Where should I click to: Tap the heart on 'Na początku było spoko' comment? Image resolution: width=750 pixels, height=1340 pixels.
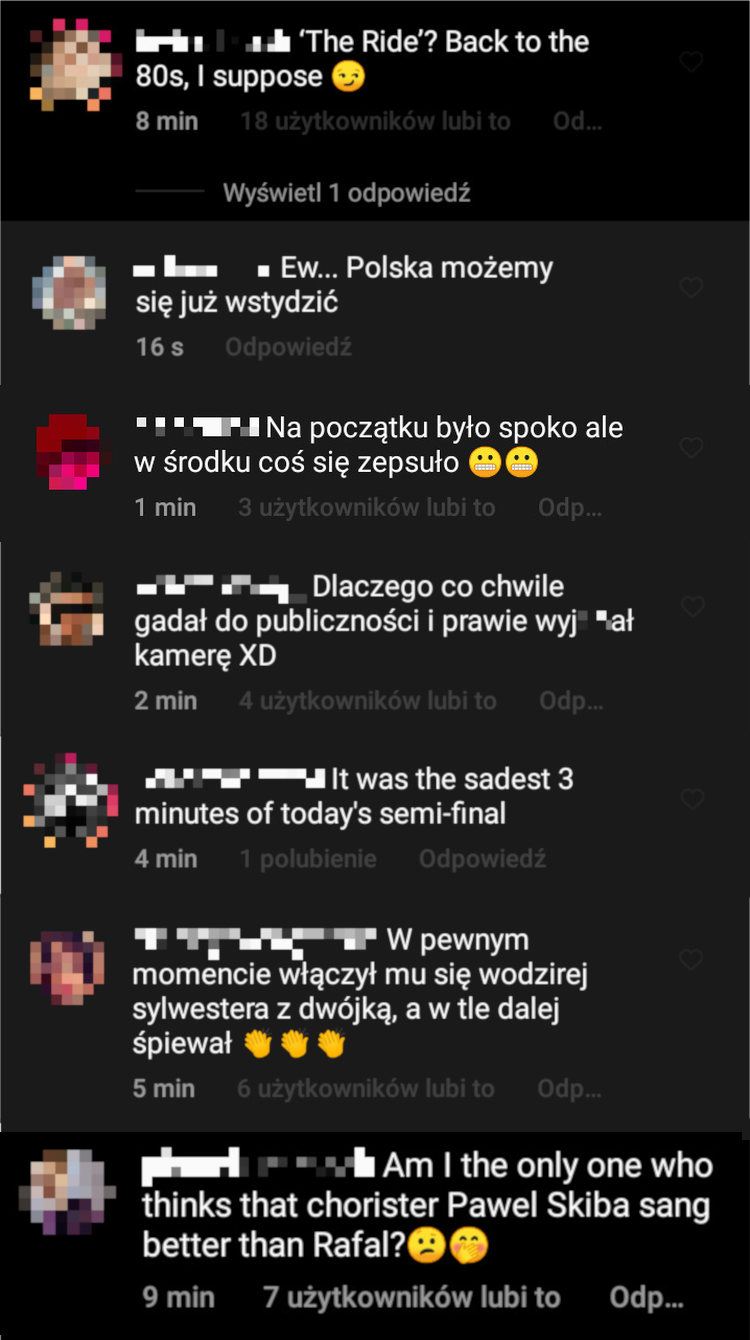(x=691, y=447)
